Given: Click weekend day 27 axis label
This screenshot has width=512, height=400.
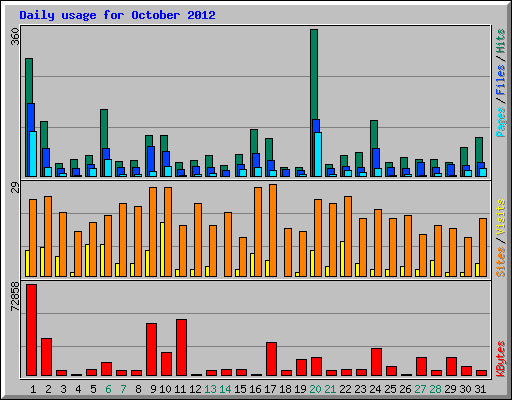Looking at the screenshot, I should click(x=420, y=389).
